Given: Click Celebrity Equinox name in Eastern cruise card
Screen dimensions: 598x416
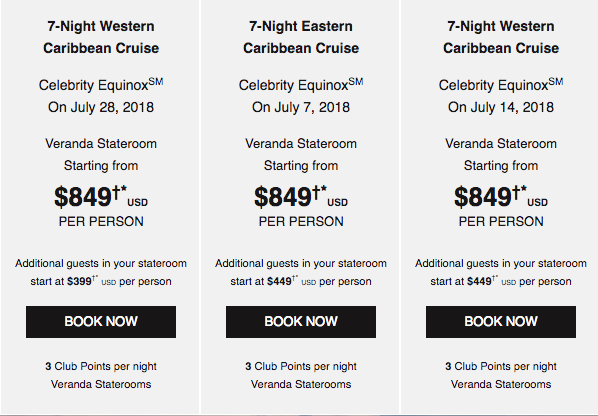Looking at the screenshot, I should coord(301,85).
